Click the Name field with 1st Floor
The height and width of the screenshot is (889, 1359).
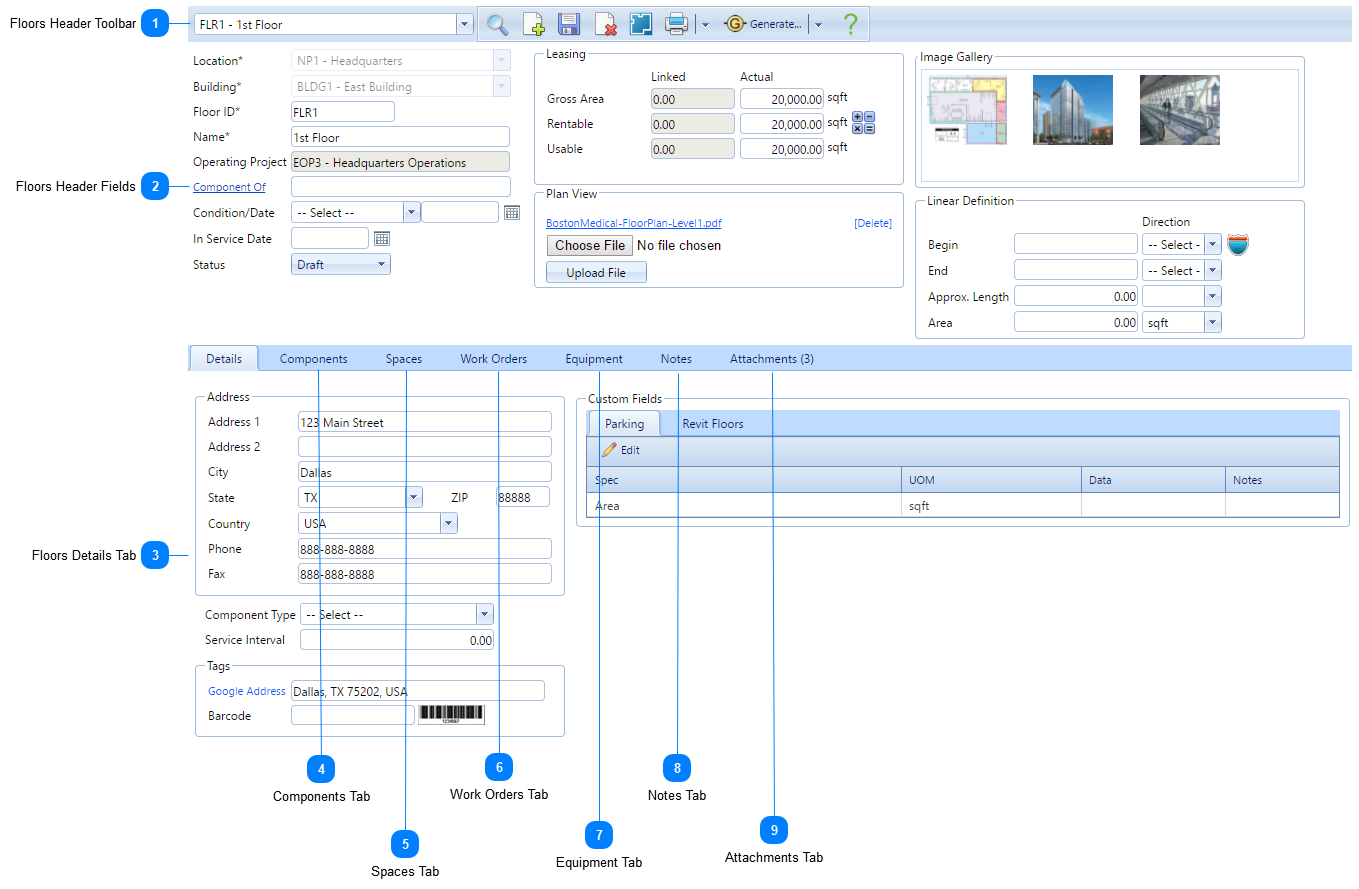pos(400,137)
